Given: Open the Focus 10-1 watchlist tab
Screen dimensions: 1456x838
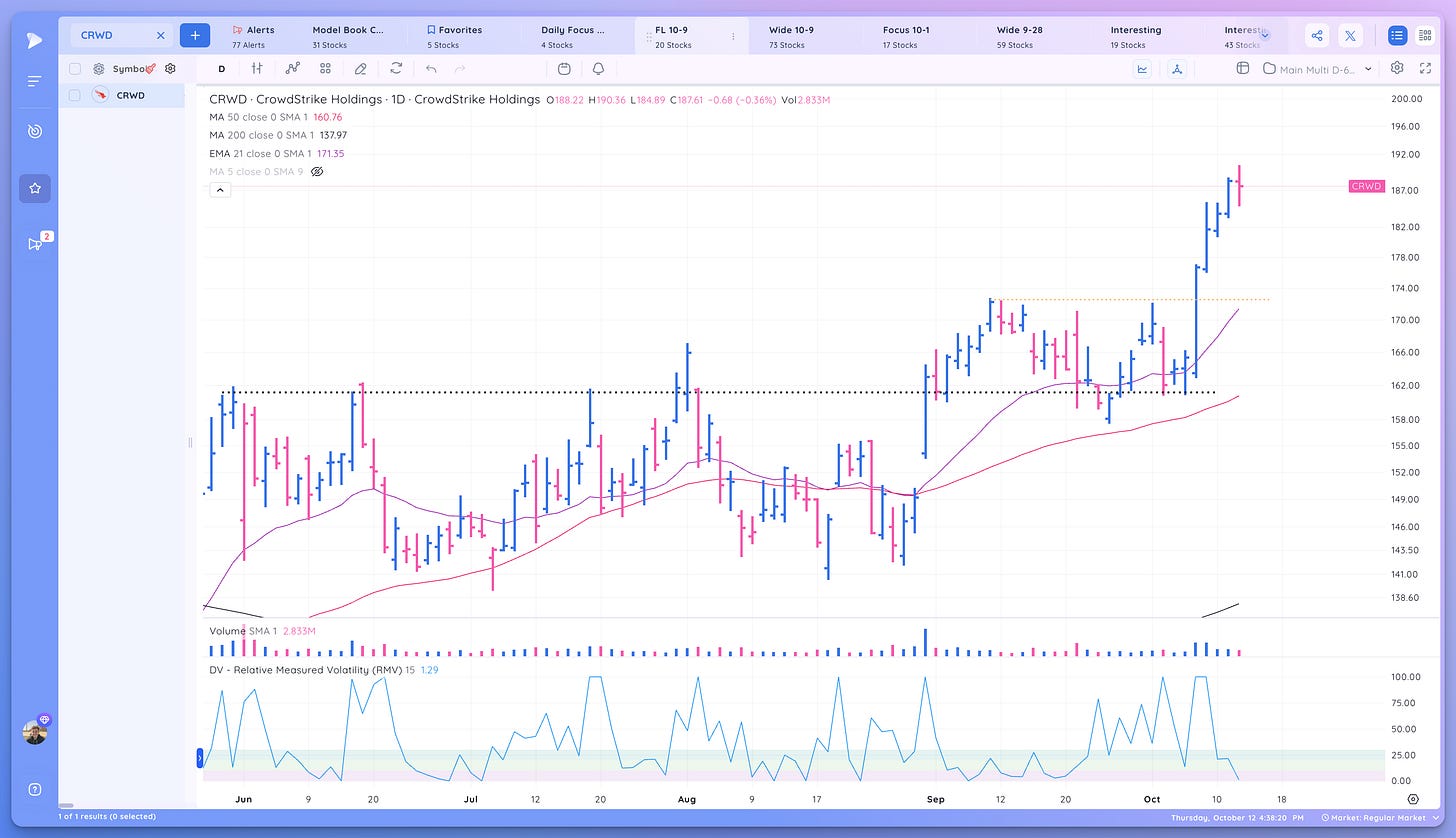Looking at the screenshot, I should coord(905,36).
